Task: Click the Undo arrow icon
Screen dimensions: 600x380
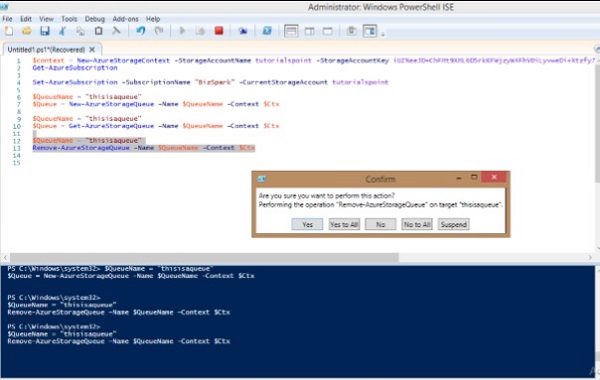Action: [141, 31]
